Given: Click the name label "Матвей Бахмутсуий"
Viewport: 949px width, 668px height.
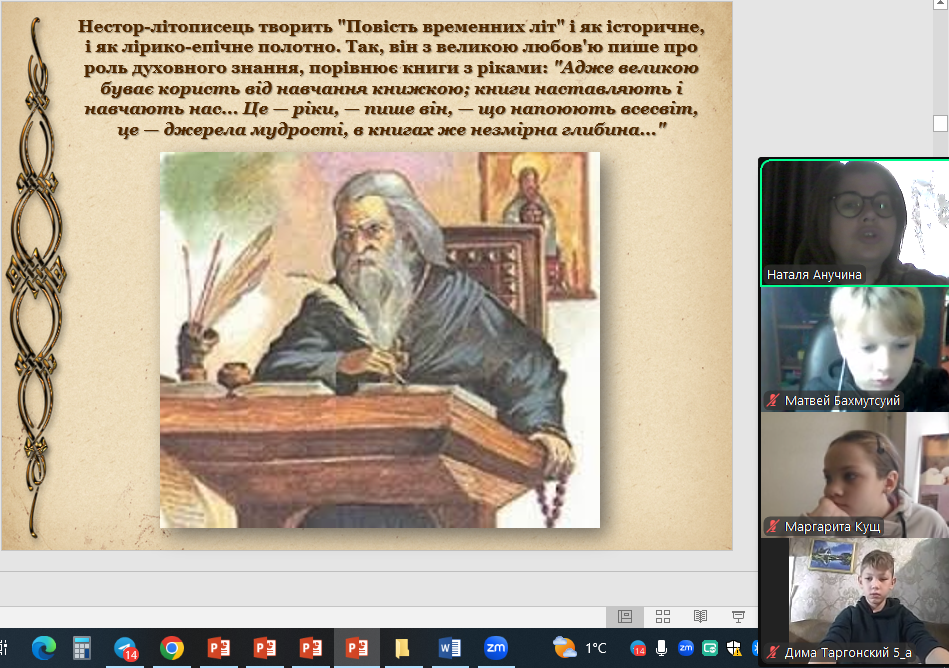Looking at the screenshot, I should 842,401.
